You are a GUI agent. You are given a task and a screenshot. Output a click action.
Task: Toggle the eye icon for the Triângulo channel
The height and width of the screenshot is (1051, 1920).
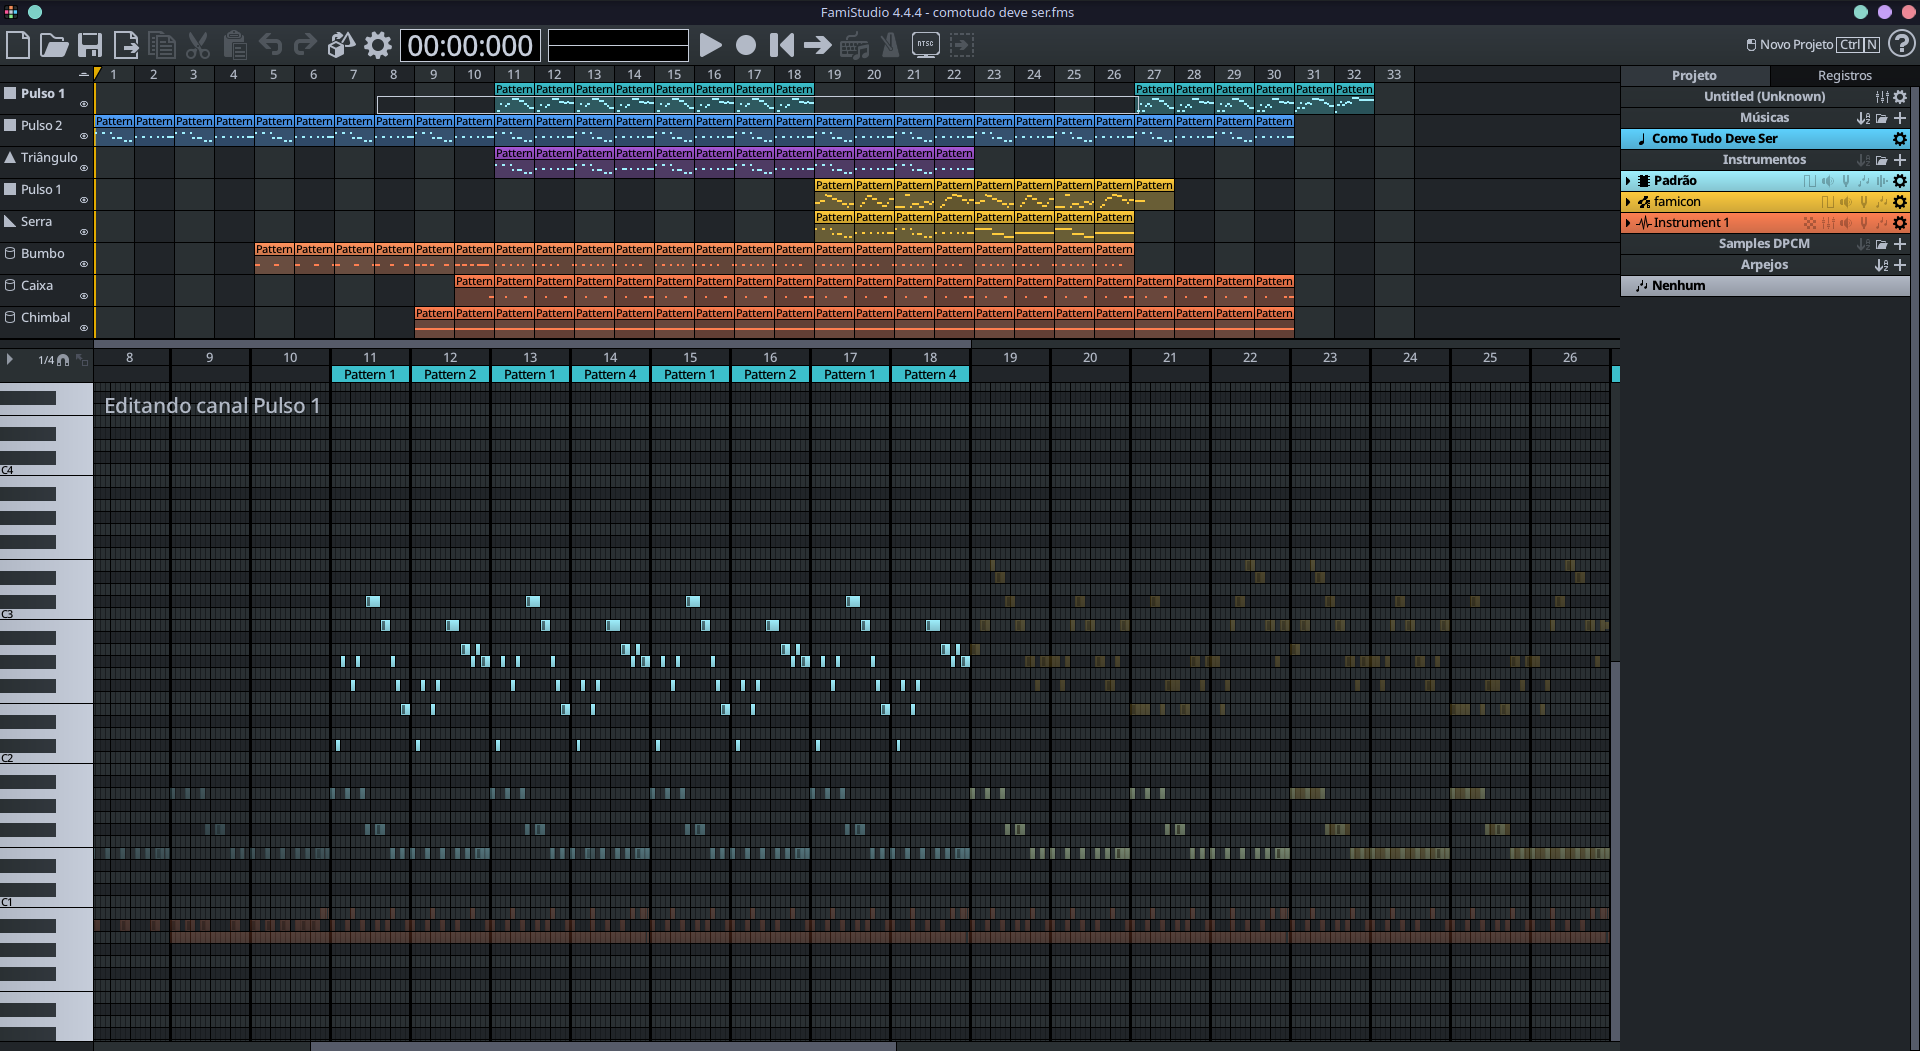pyautogui.click(x=84, y=168)
